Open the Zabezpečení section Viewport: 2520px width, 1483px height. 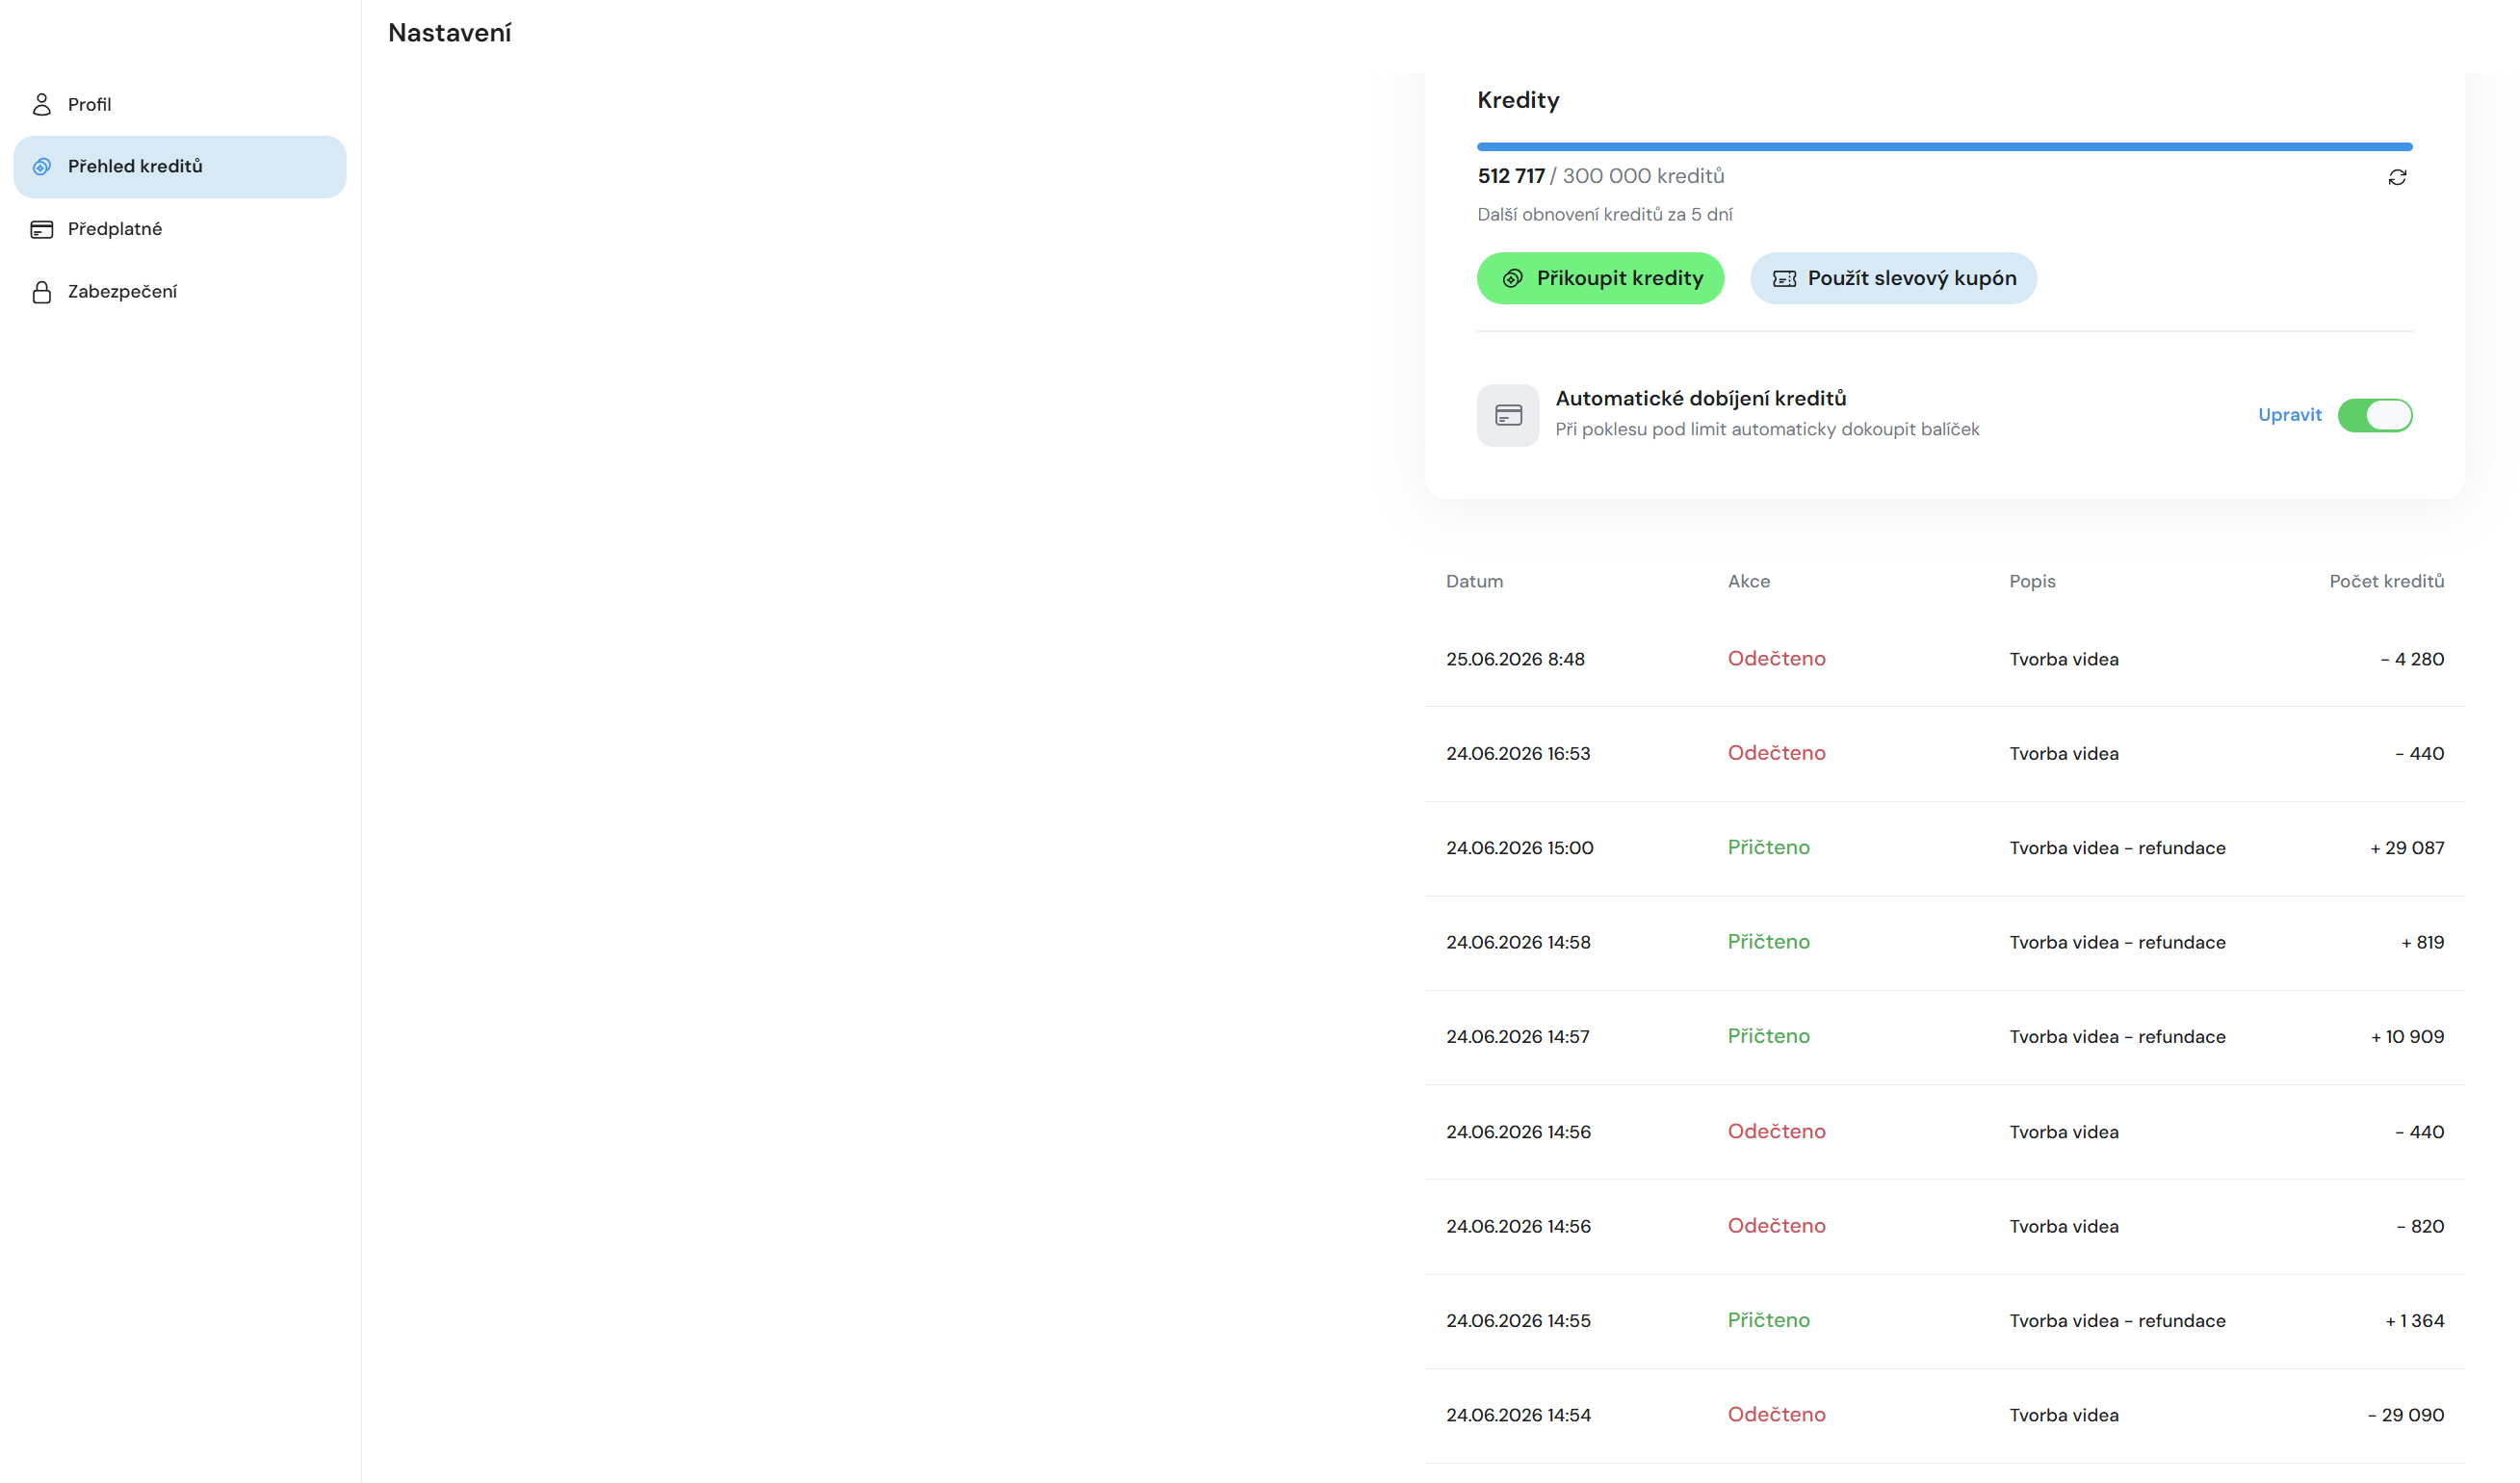click(x=180, y=292)
